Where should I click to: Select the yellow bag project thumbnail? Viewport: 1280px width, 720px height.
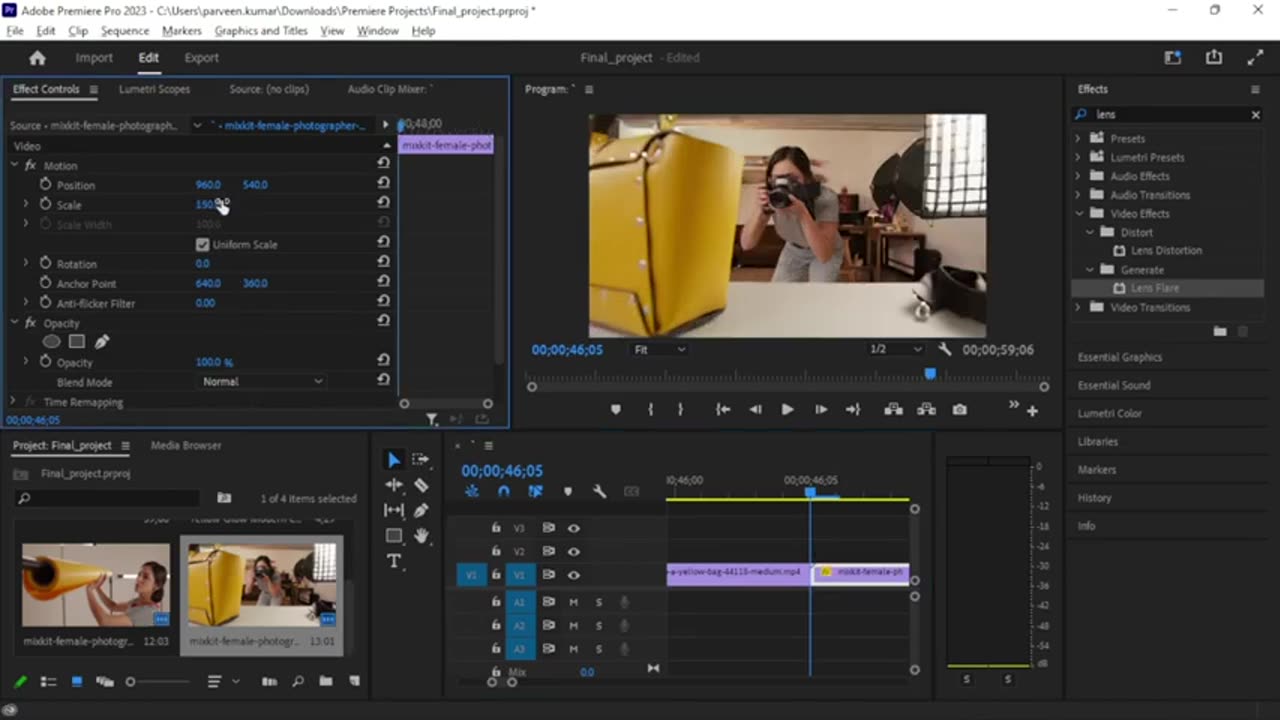261,585
